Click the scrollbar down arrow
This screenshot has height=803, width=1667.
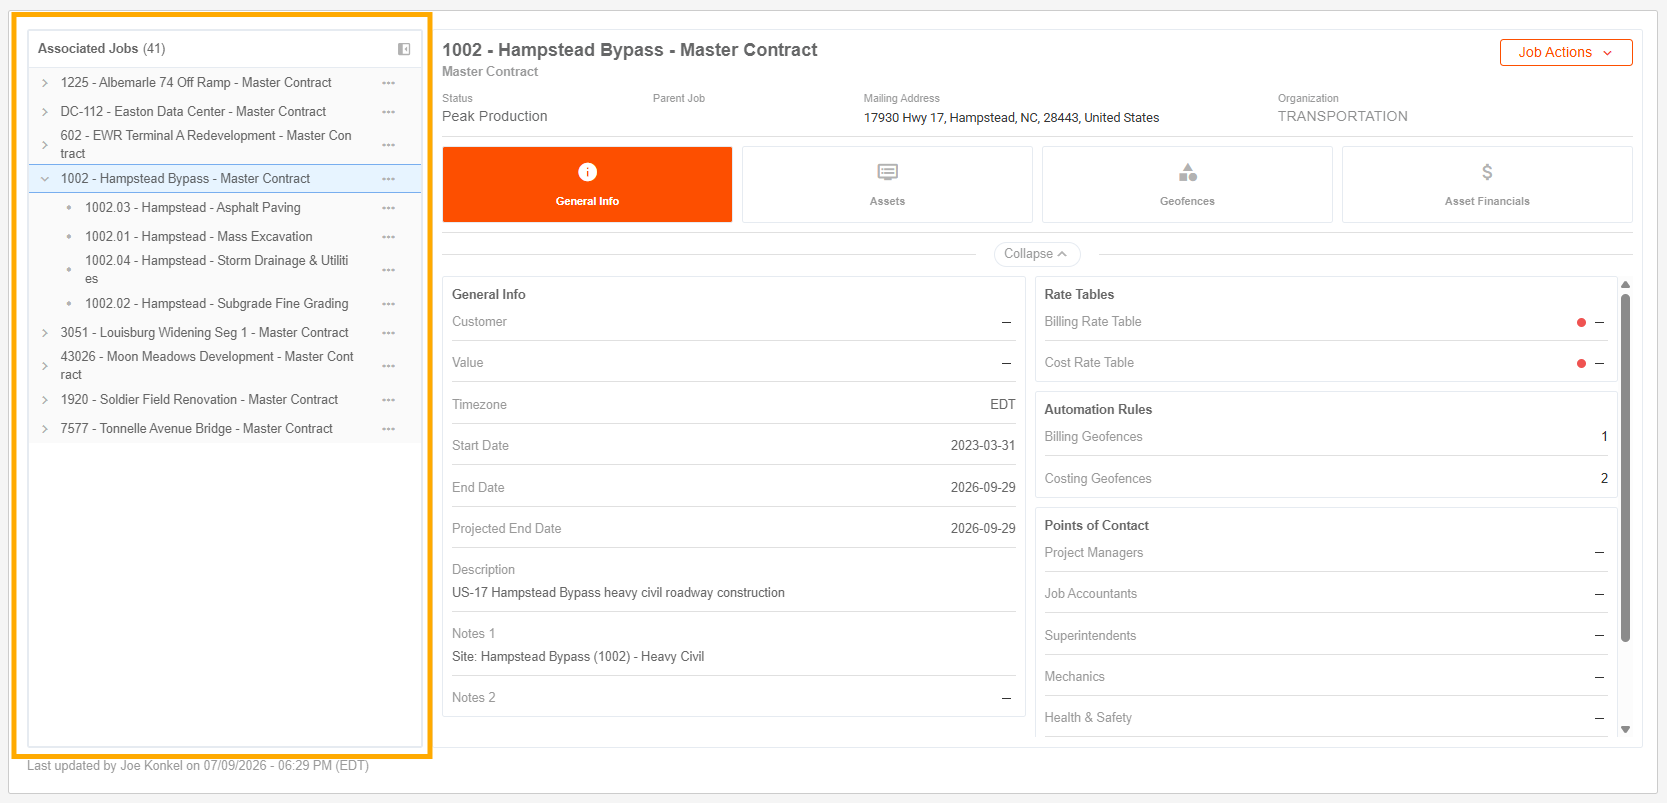click(1625, 730)
